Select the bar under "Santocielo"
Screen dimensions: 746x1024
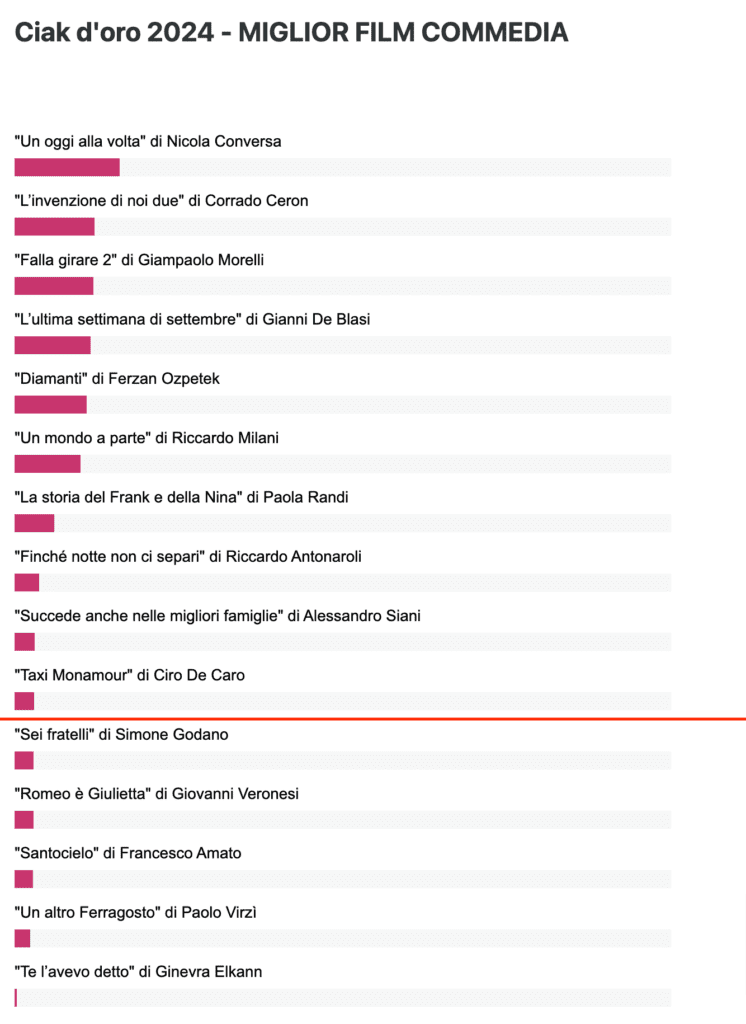coord(24,879)
